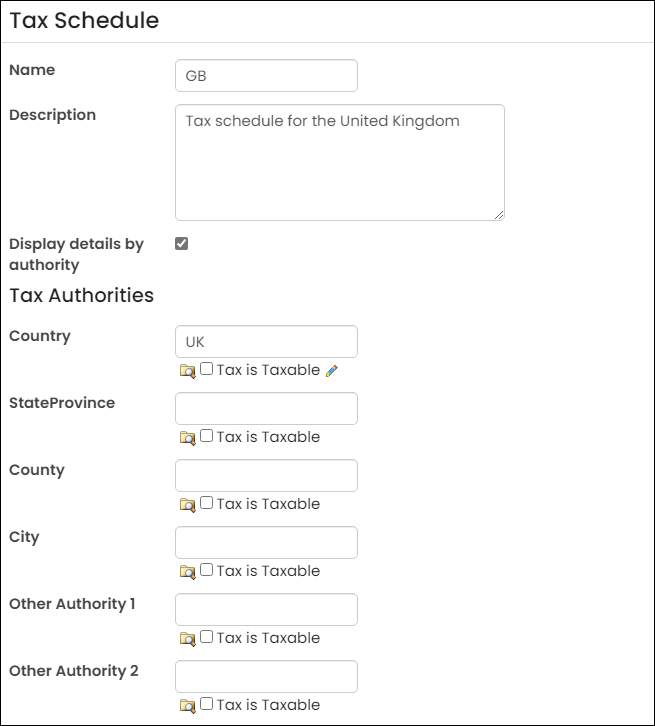The width and height of the screenshot is (655, 726).
Task: Click the Name field containing GB
Action: coord(266,75)
